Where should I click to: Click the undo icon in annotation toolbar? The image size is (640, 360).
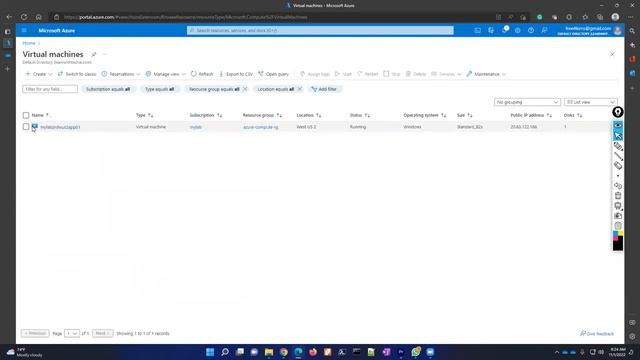pos(618,186)
